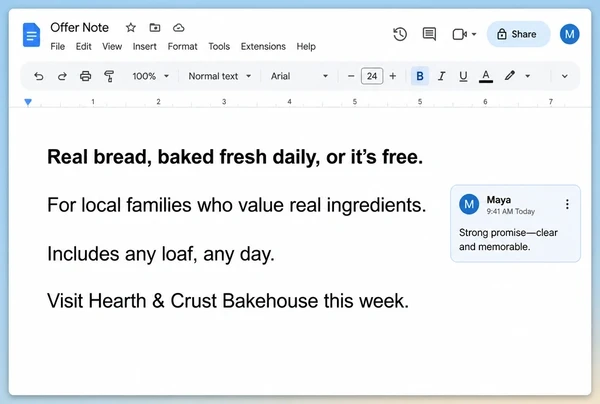
Task: Star the Offer Note document
Action: 131,28
